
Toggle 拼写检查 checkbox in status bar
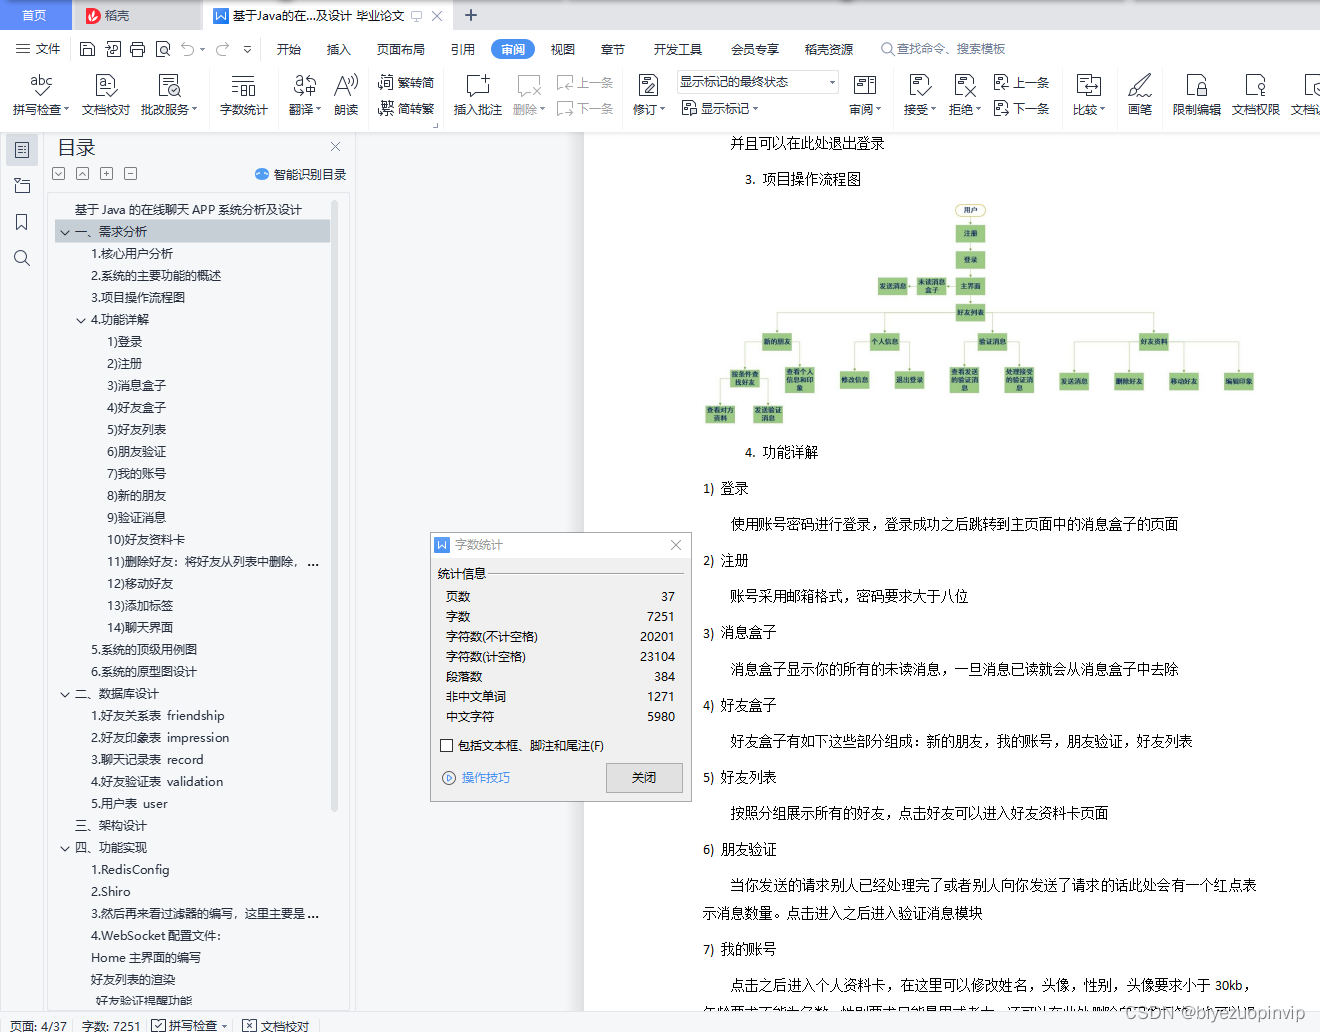pos(158,1025)
